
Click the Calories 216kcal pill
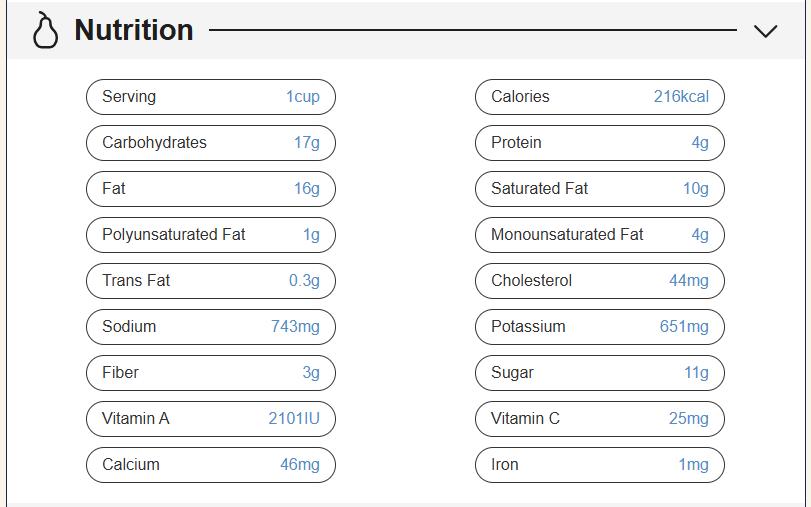(599, 97)
